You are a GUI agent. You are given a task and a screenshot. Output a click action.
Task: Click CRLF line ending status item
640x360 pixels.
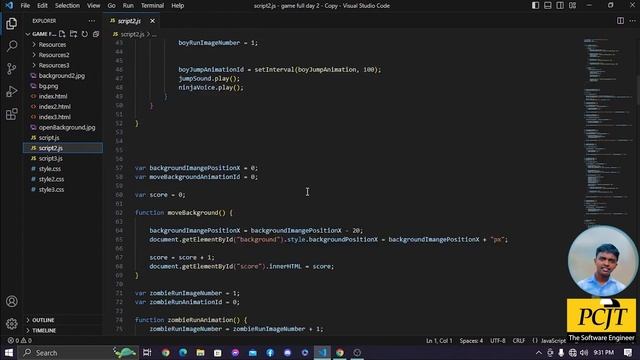pyautogui.click(x=518, y=340)
